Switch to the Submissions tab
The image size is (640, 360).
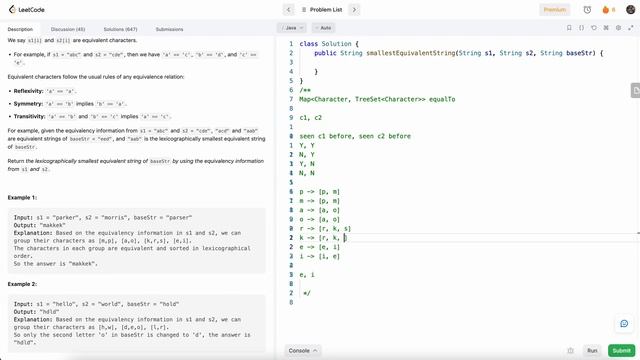pos(169,29)
